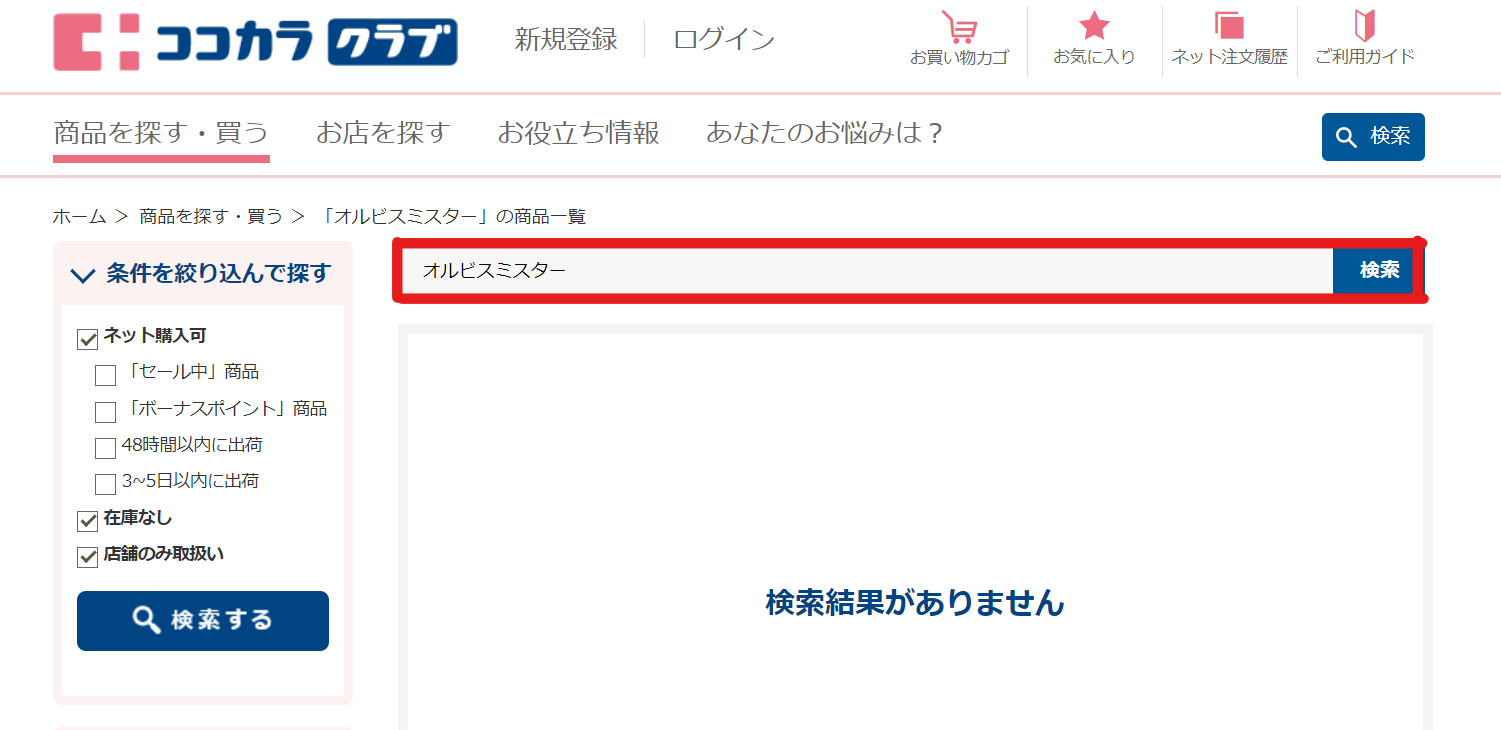
Task: Uncheck the 在庫なし checkbox
Action: (x=88, y=521)
